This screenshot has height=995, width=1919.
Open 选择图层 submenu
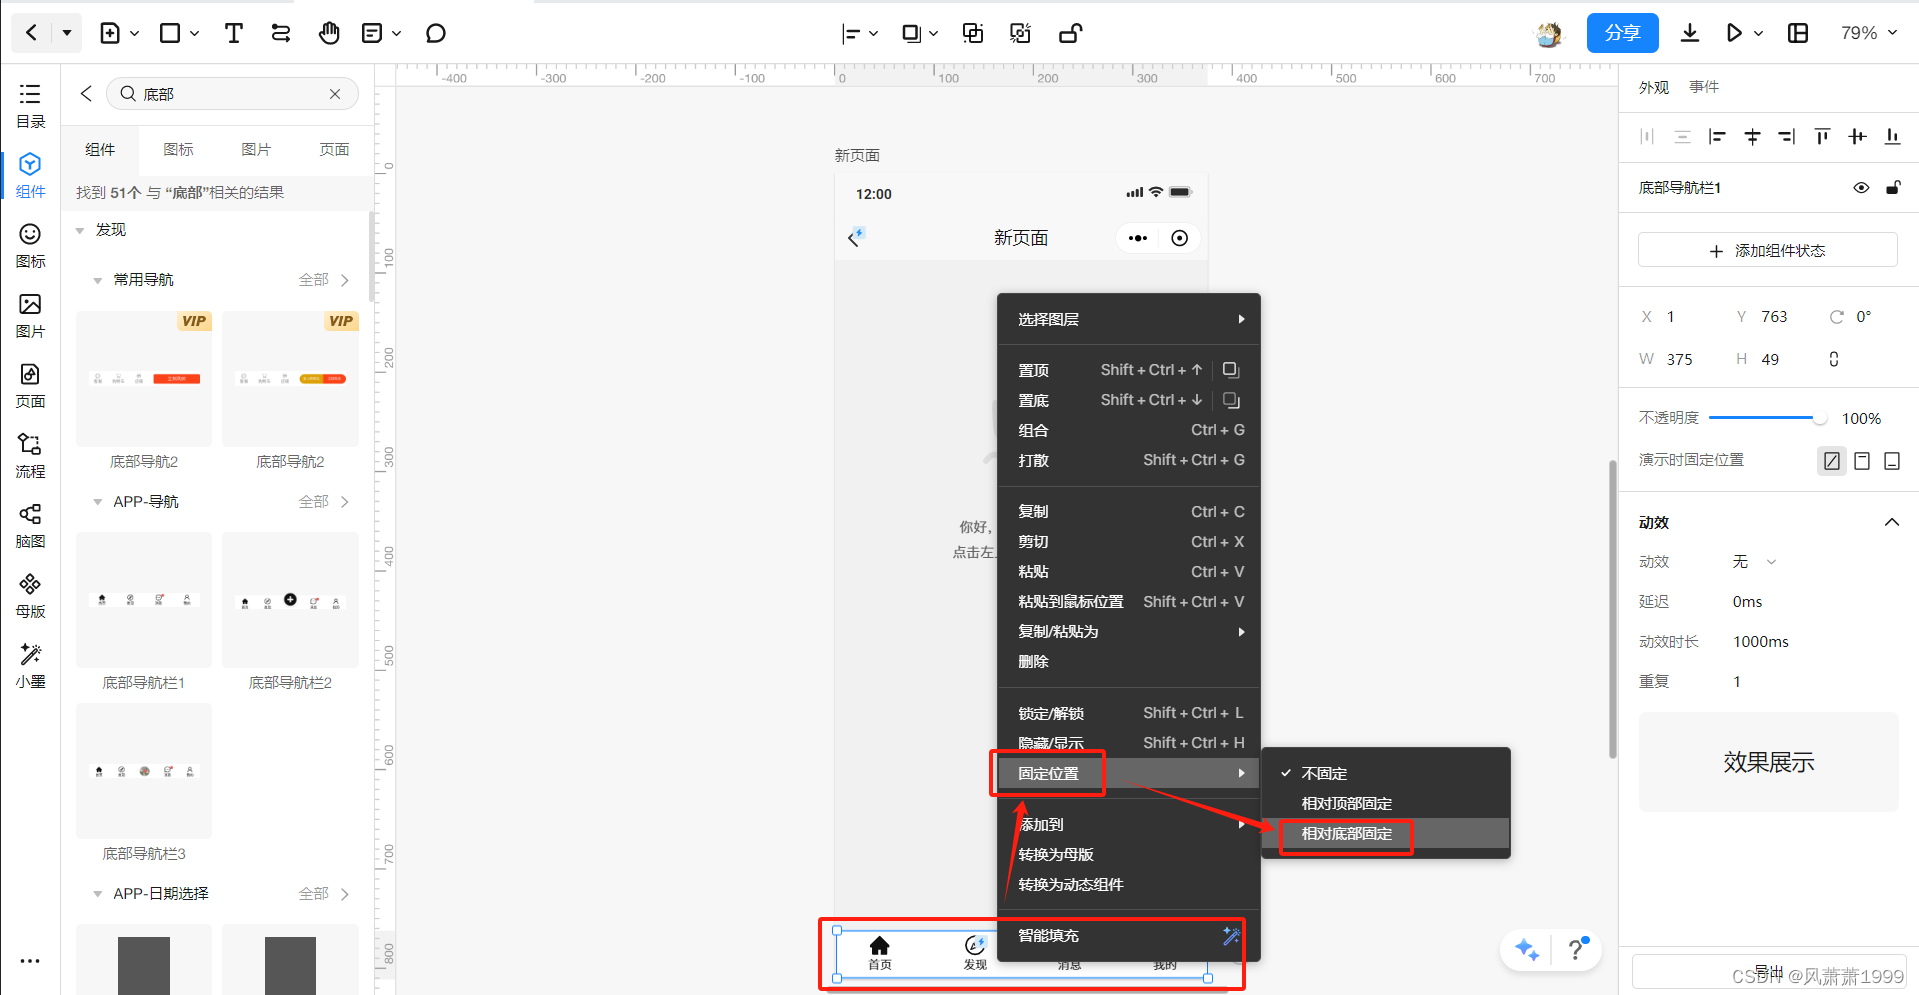[x=1129, y=320]
